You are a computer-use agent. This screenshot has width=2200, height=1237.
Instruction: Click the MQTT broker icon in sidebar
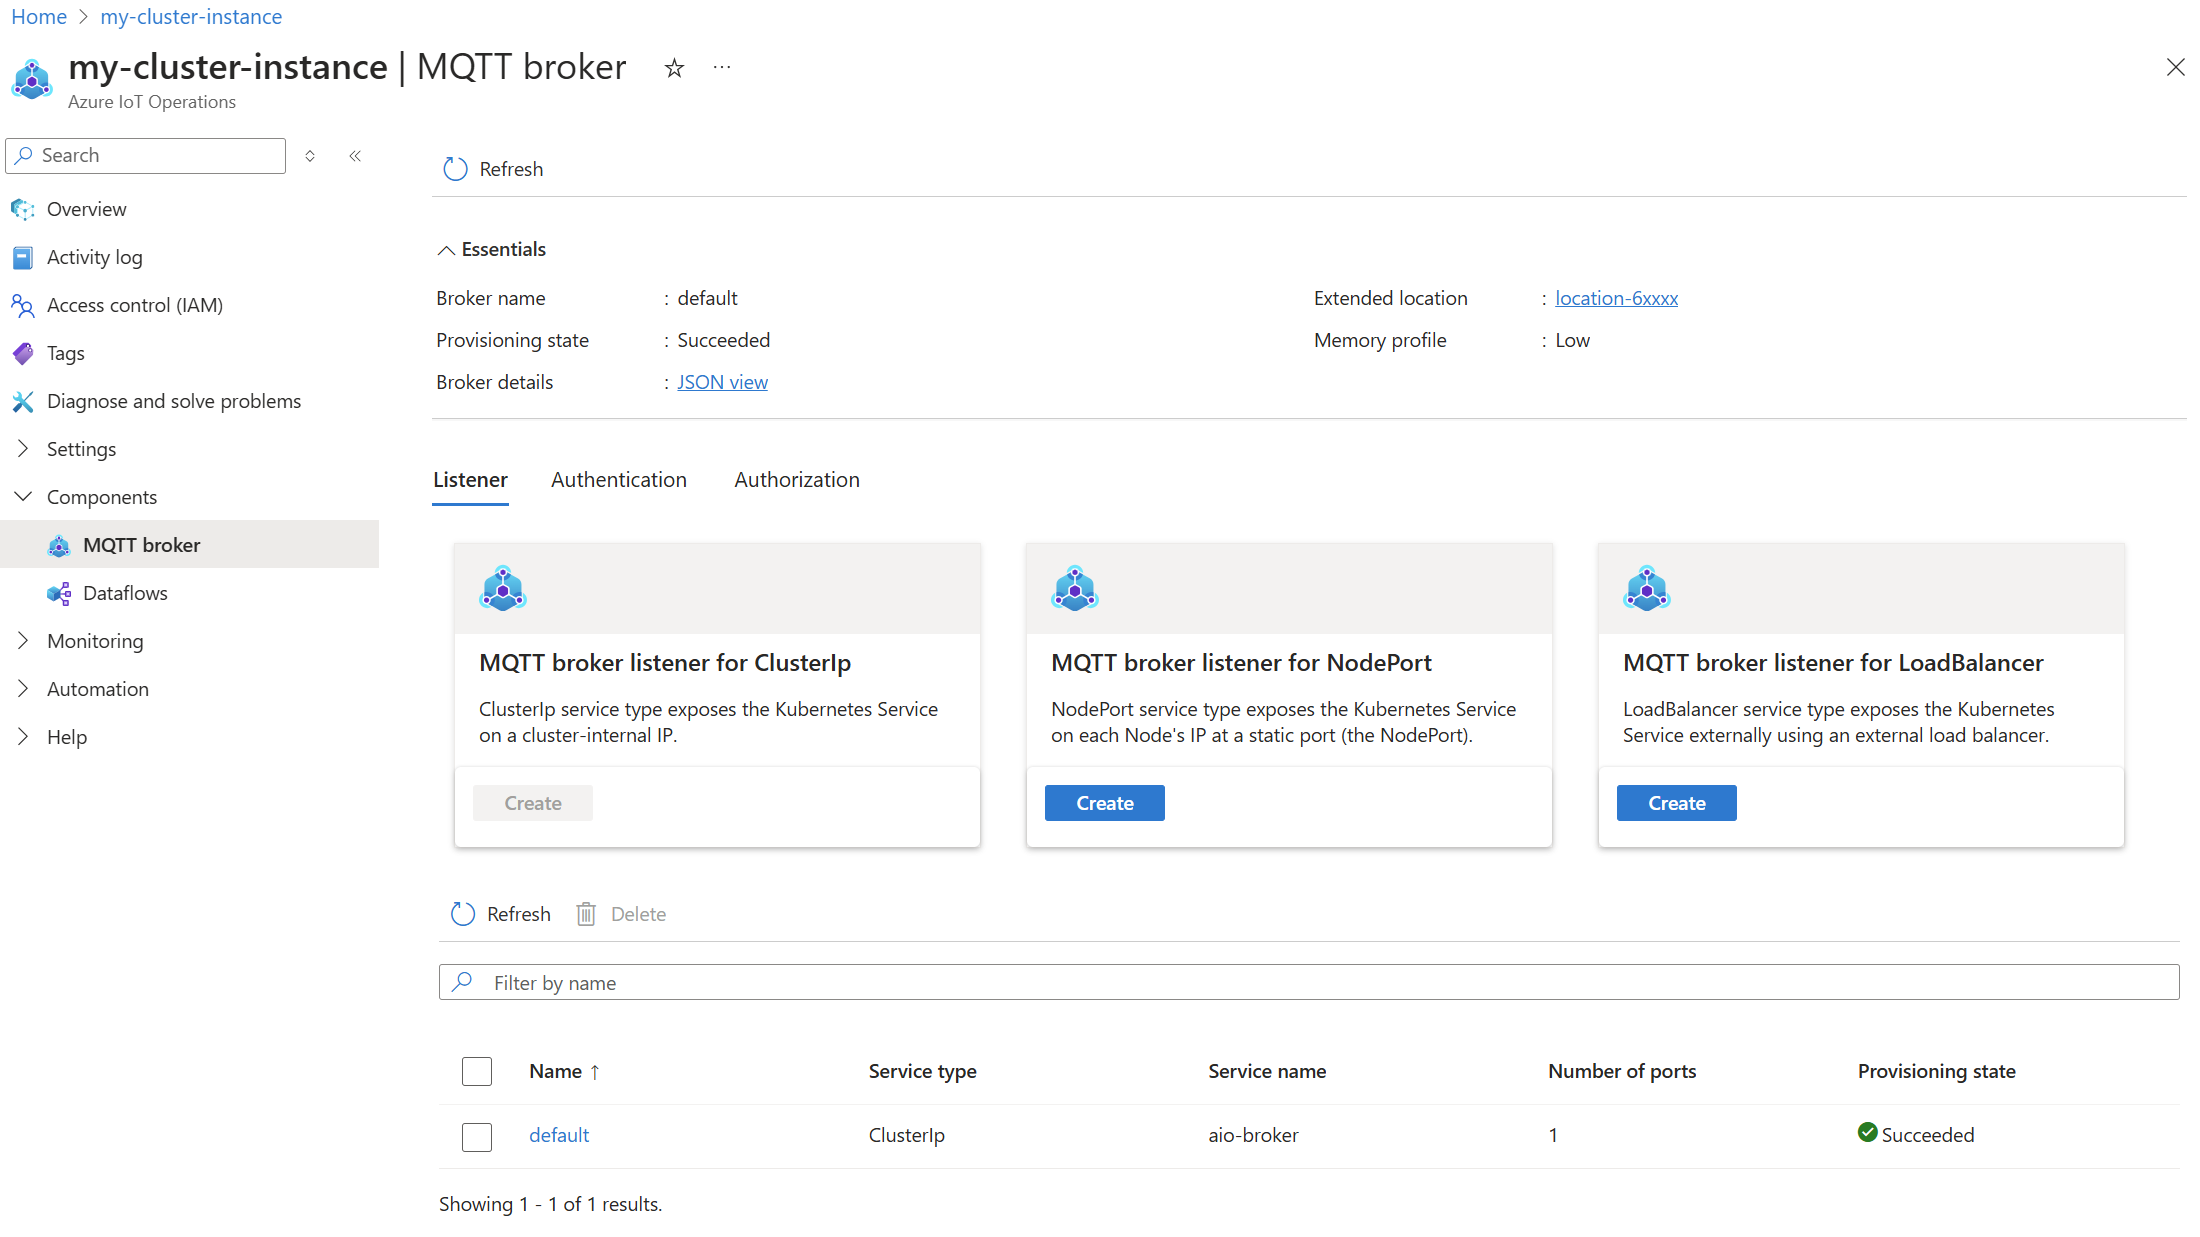coord(57,544)
